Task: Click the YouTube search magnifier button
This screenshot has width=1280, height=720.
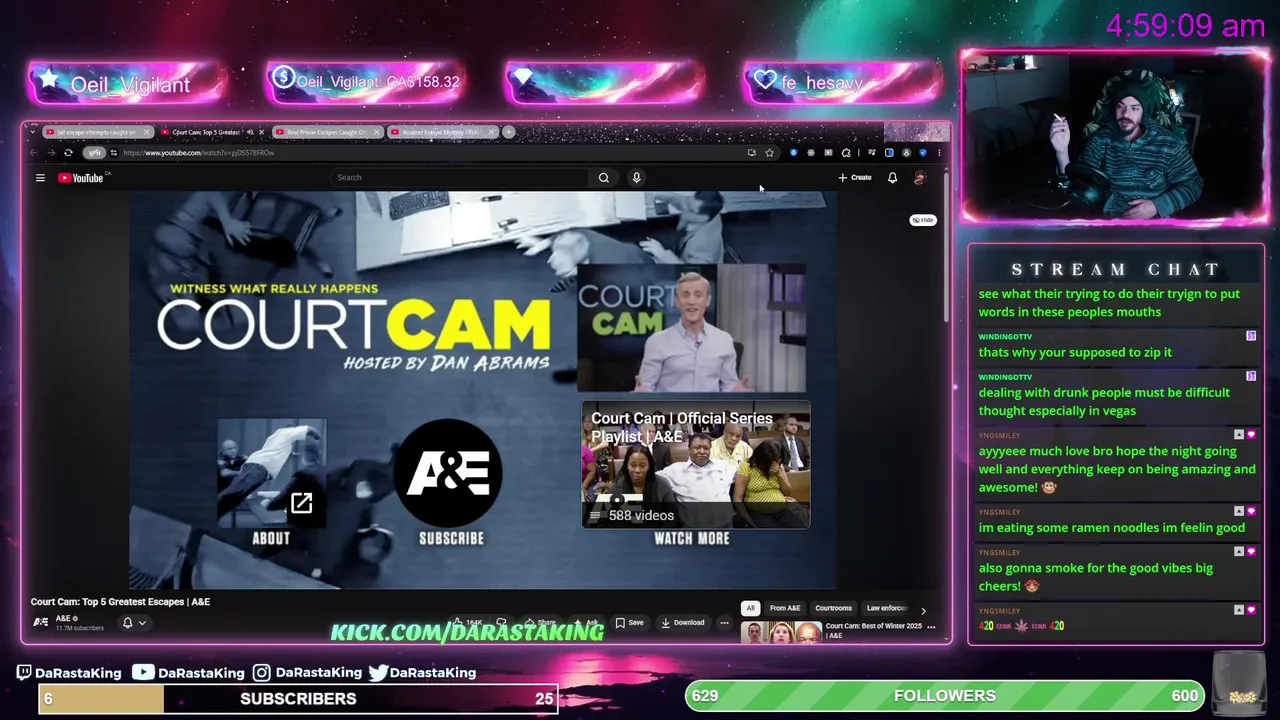Action: (604, 177)
